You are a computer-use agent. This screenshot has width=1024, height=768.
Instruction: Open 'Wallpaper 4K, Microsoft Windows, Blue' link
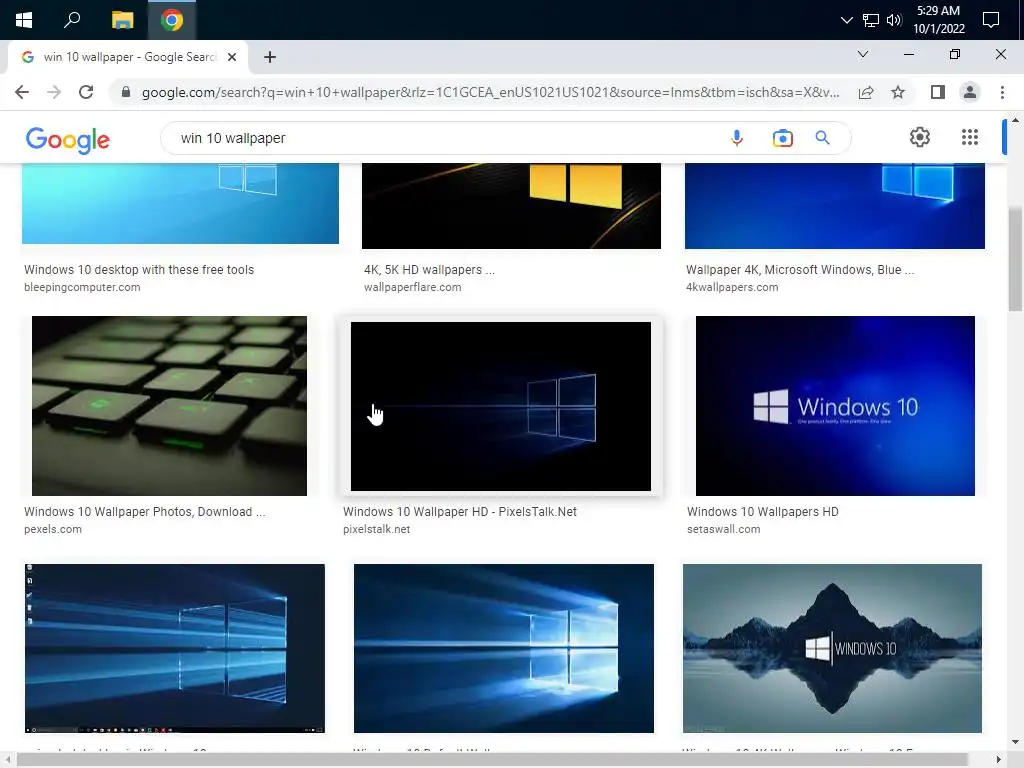(x=800, y=270)
